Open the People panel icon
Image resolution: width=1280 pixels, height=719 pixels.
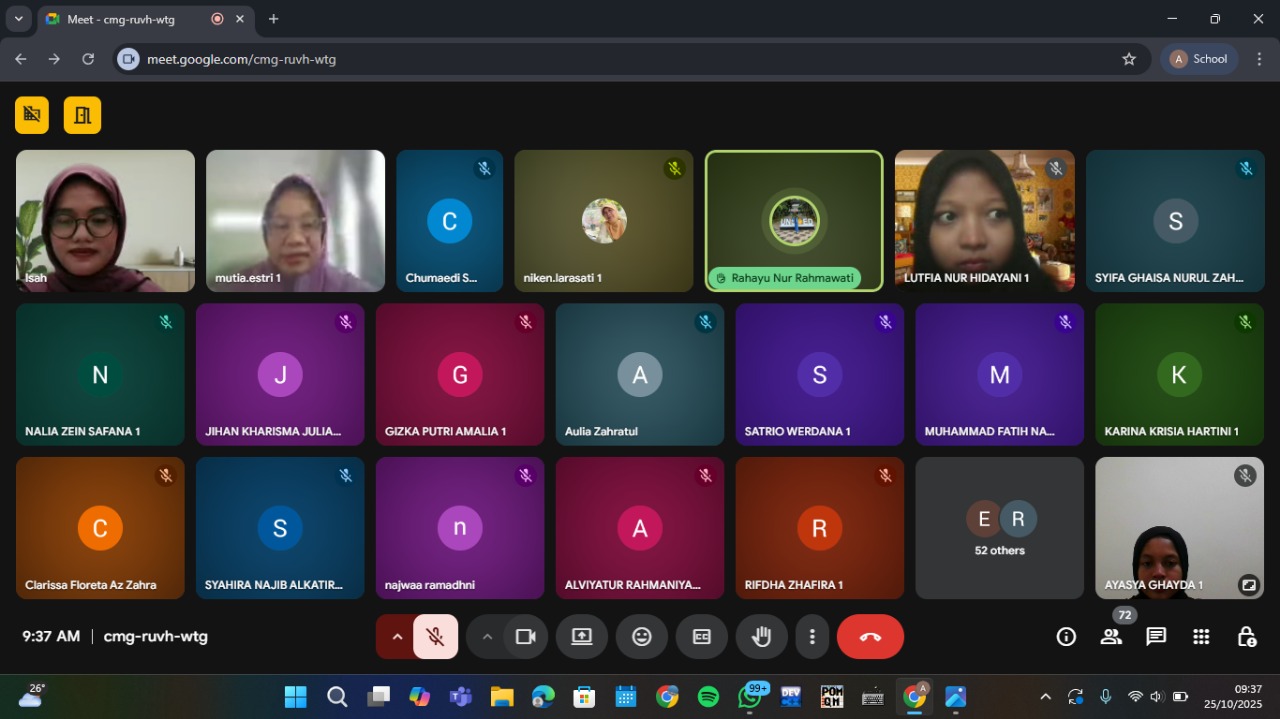tap(1111, 637)
